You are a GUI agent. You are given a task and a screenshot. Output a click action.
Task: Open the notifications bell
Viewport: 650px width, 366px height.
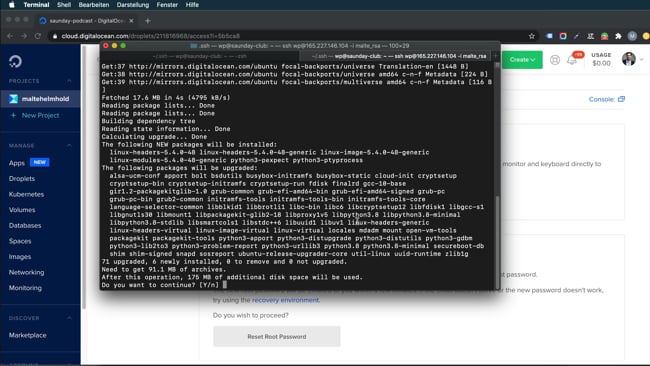pos(572,61)
